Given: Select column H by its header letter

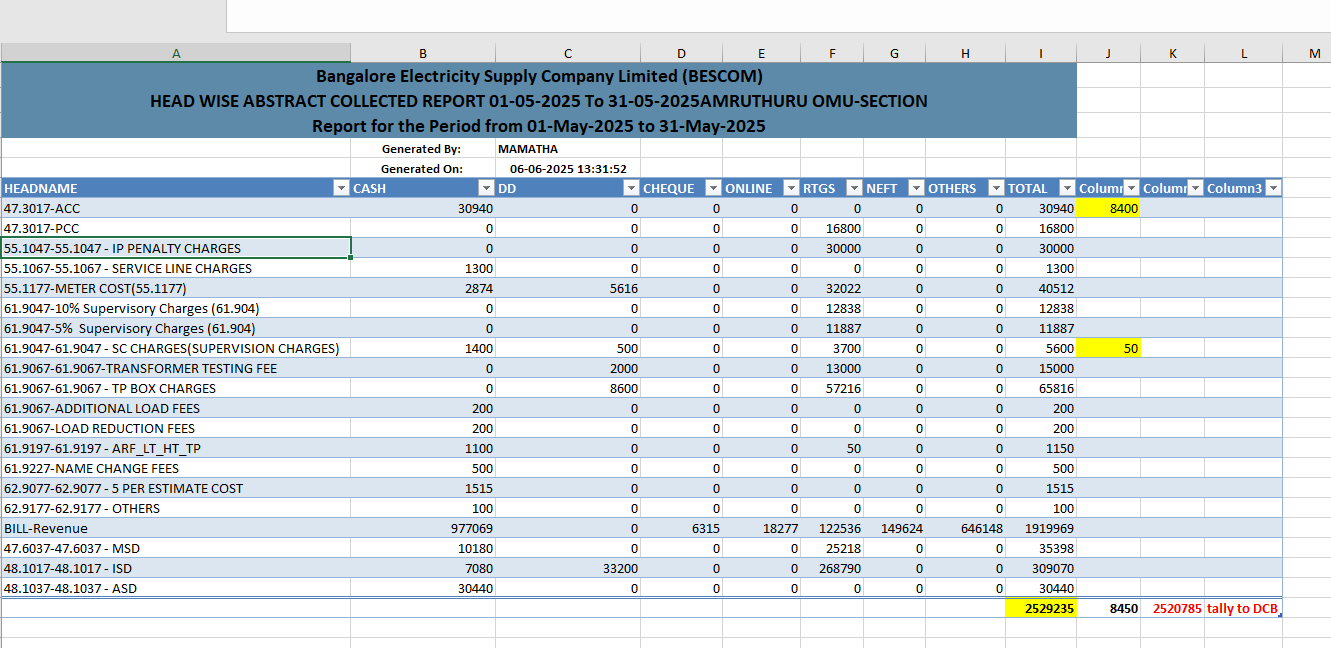Looking at the screenshot, I should click(x=965, y=53).
